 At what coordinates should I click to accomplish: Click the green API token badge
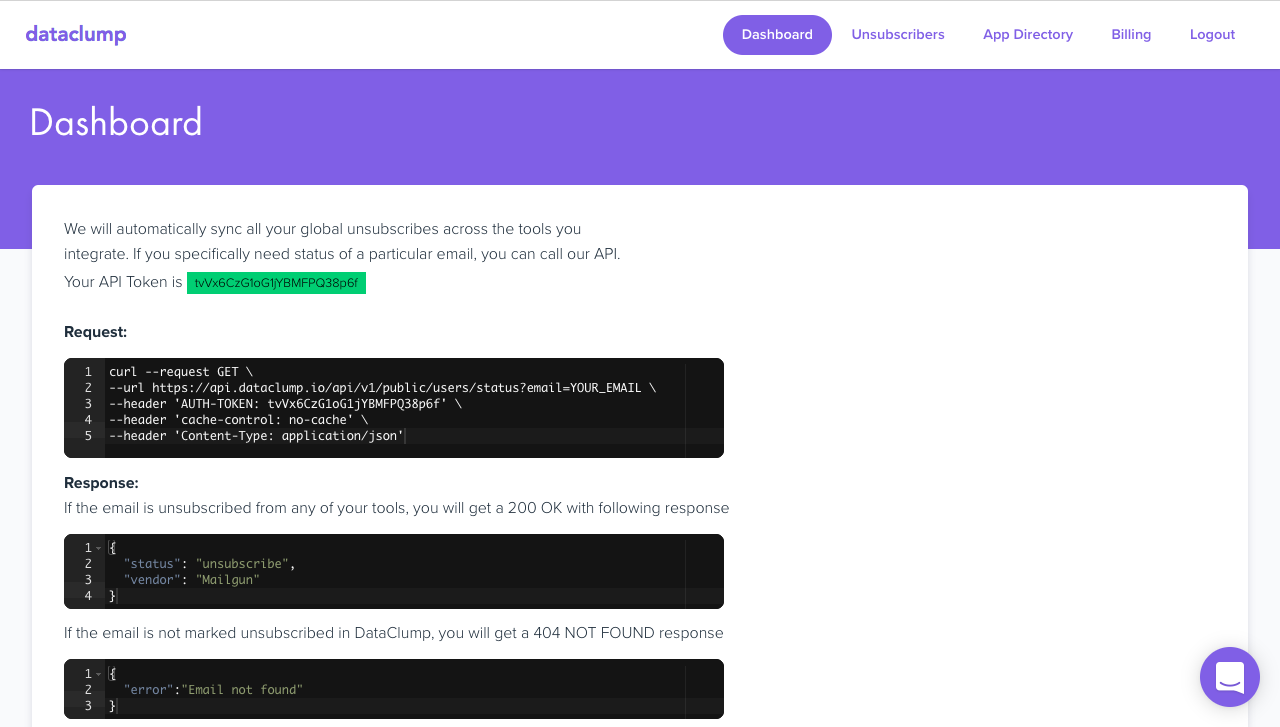click(x=276, y=283)
